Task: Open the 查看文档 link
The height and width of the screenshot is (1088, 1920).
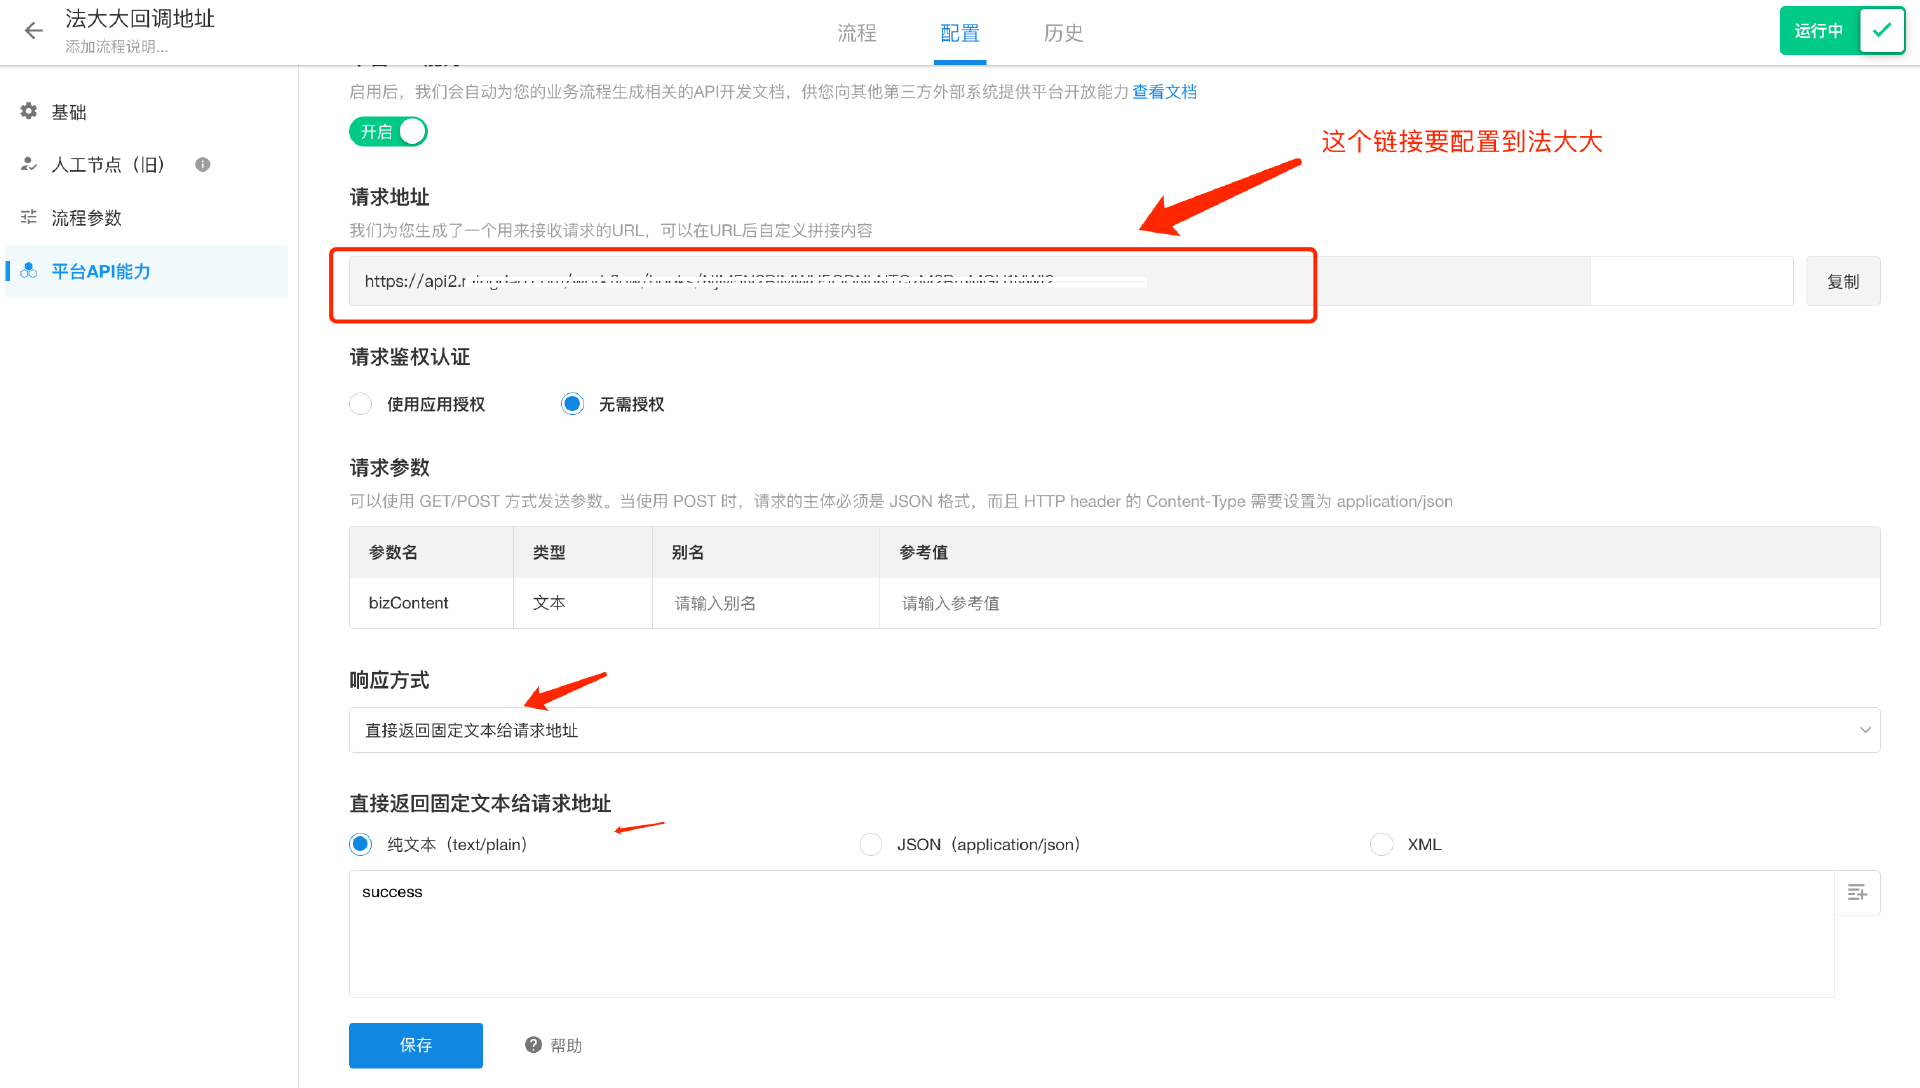Action: (x=1164, y=92)
